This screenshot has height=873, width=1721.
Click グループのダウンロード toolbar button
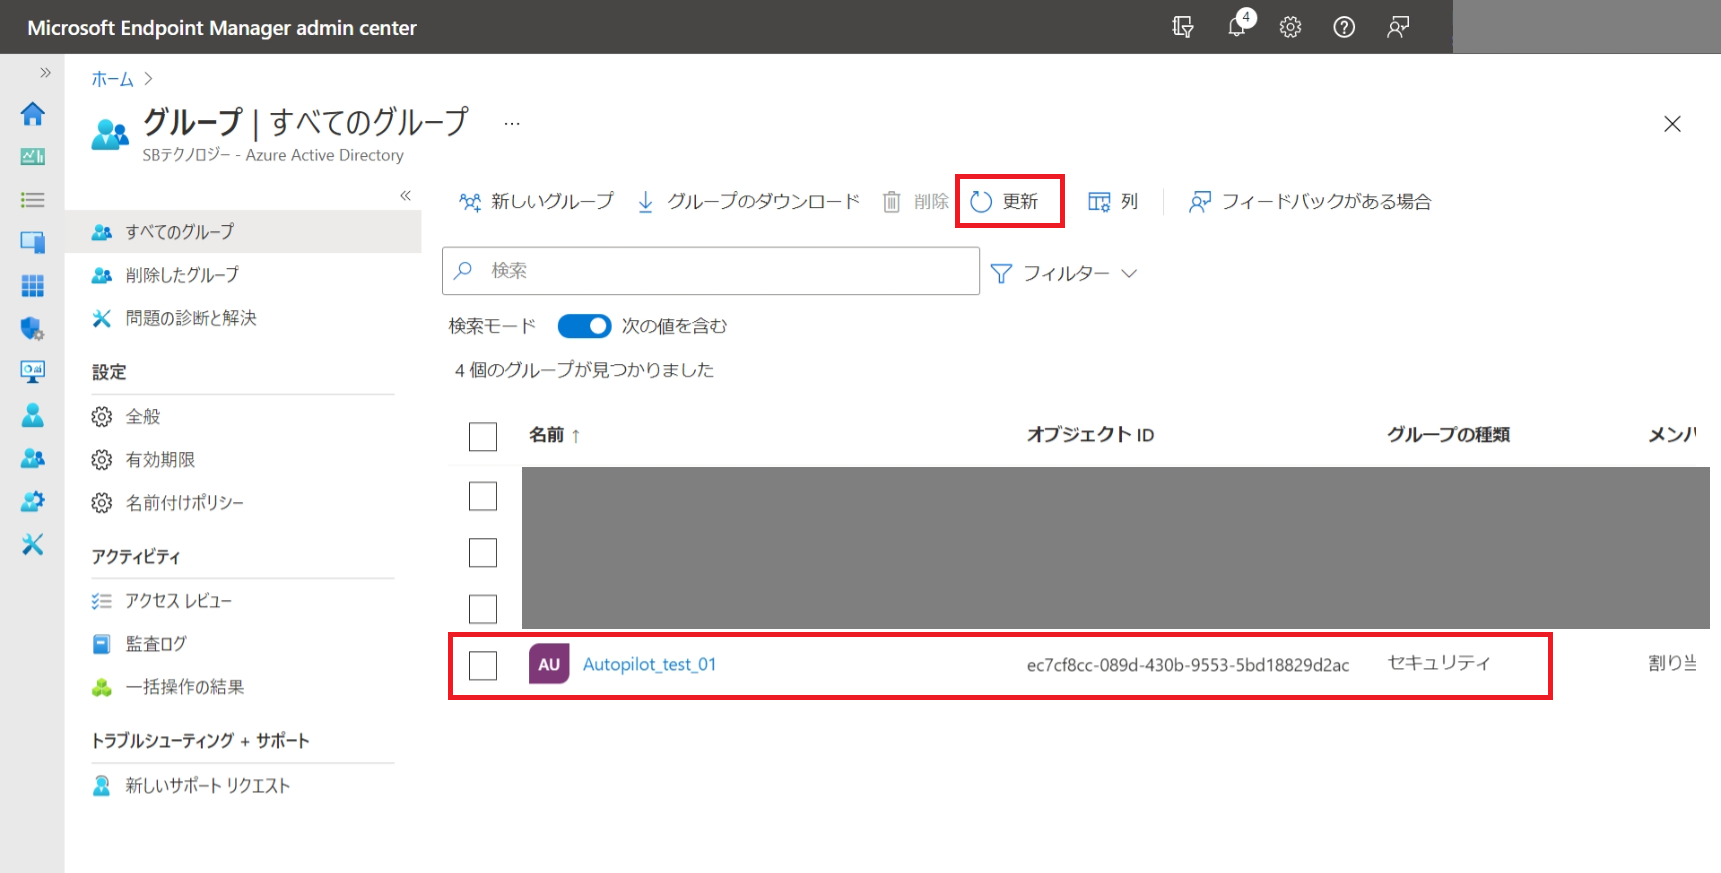pyautogui.click(x=748, y=202)
